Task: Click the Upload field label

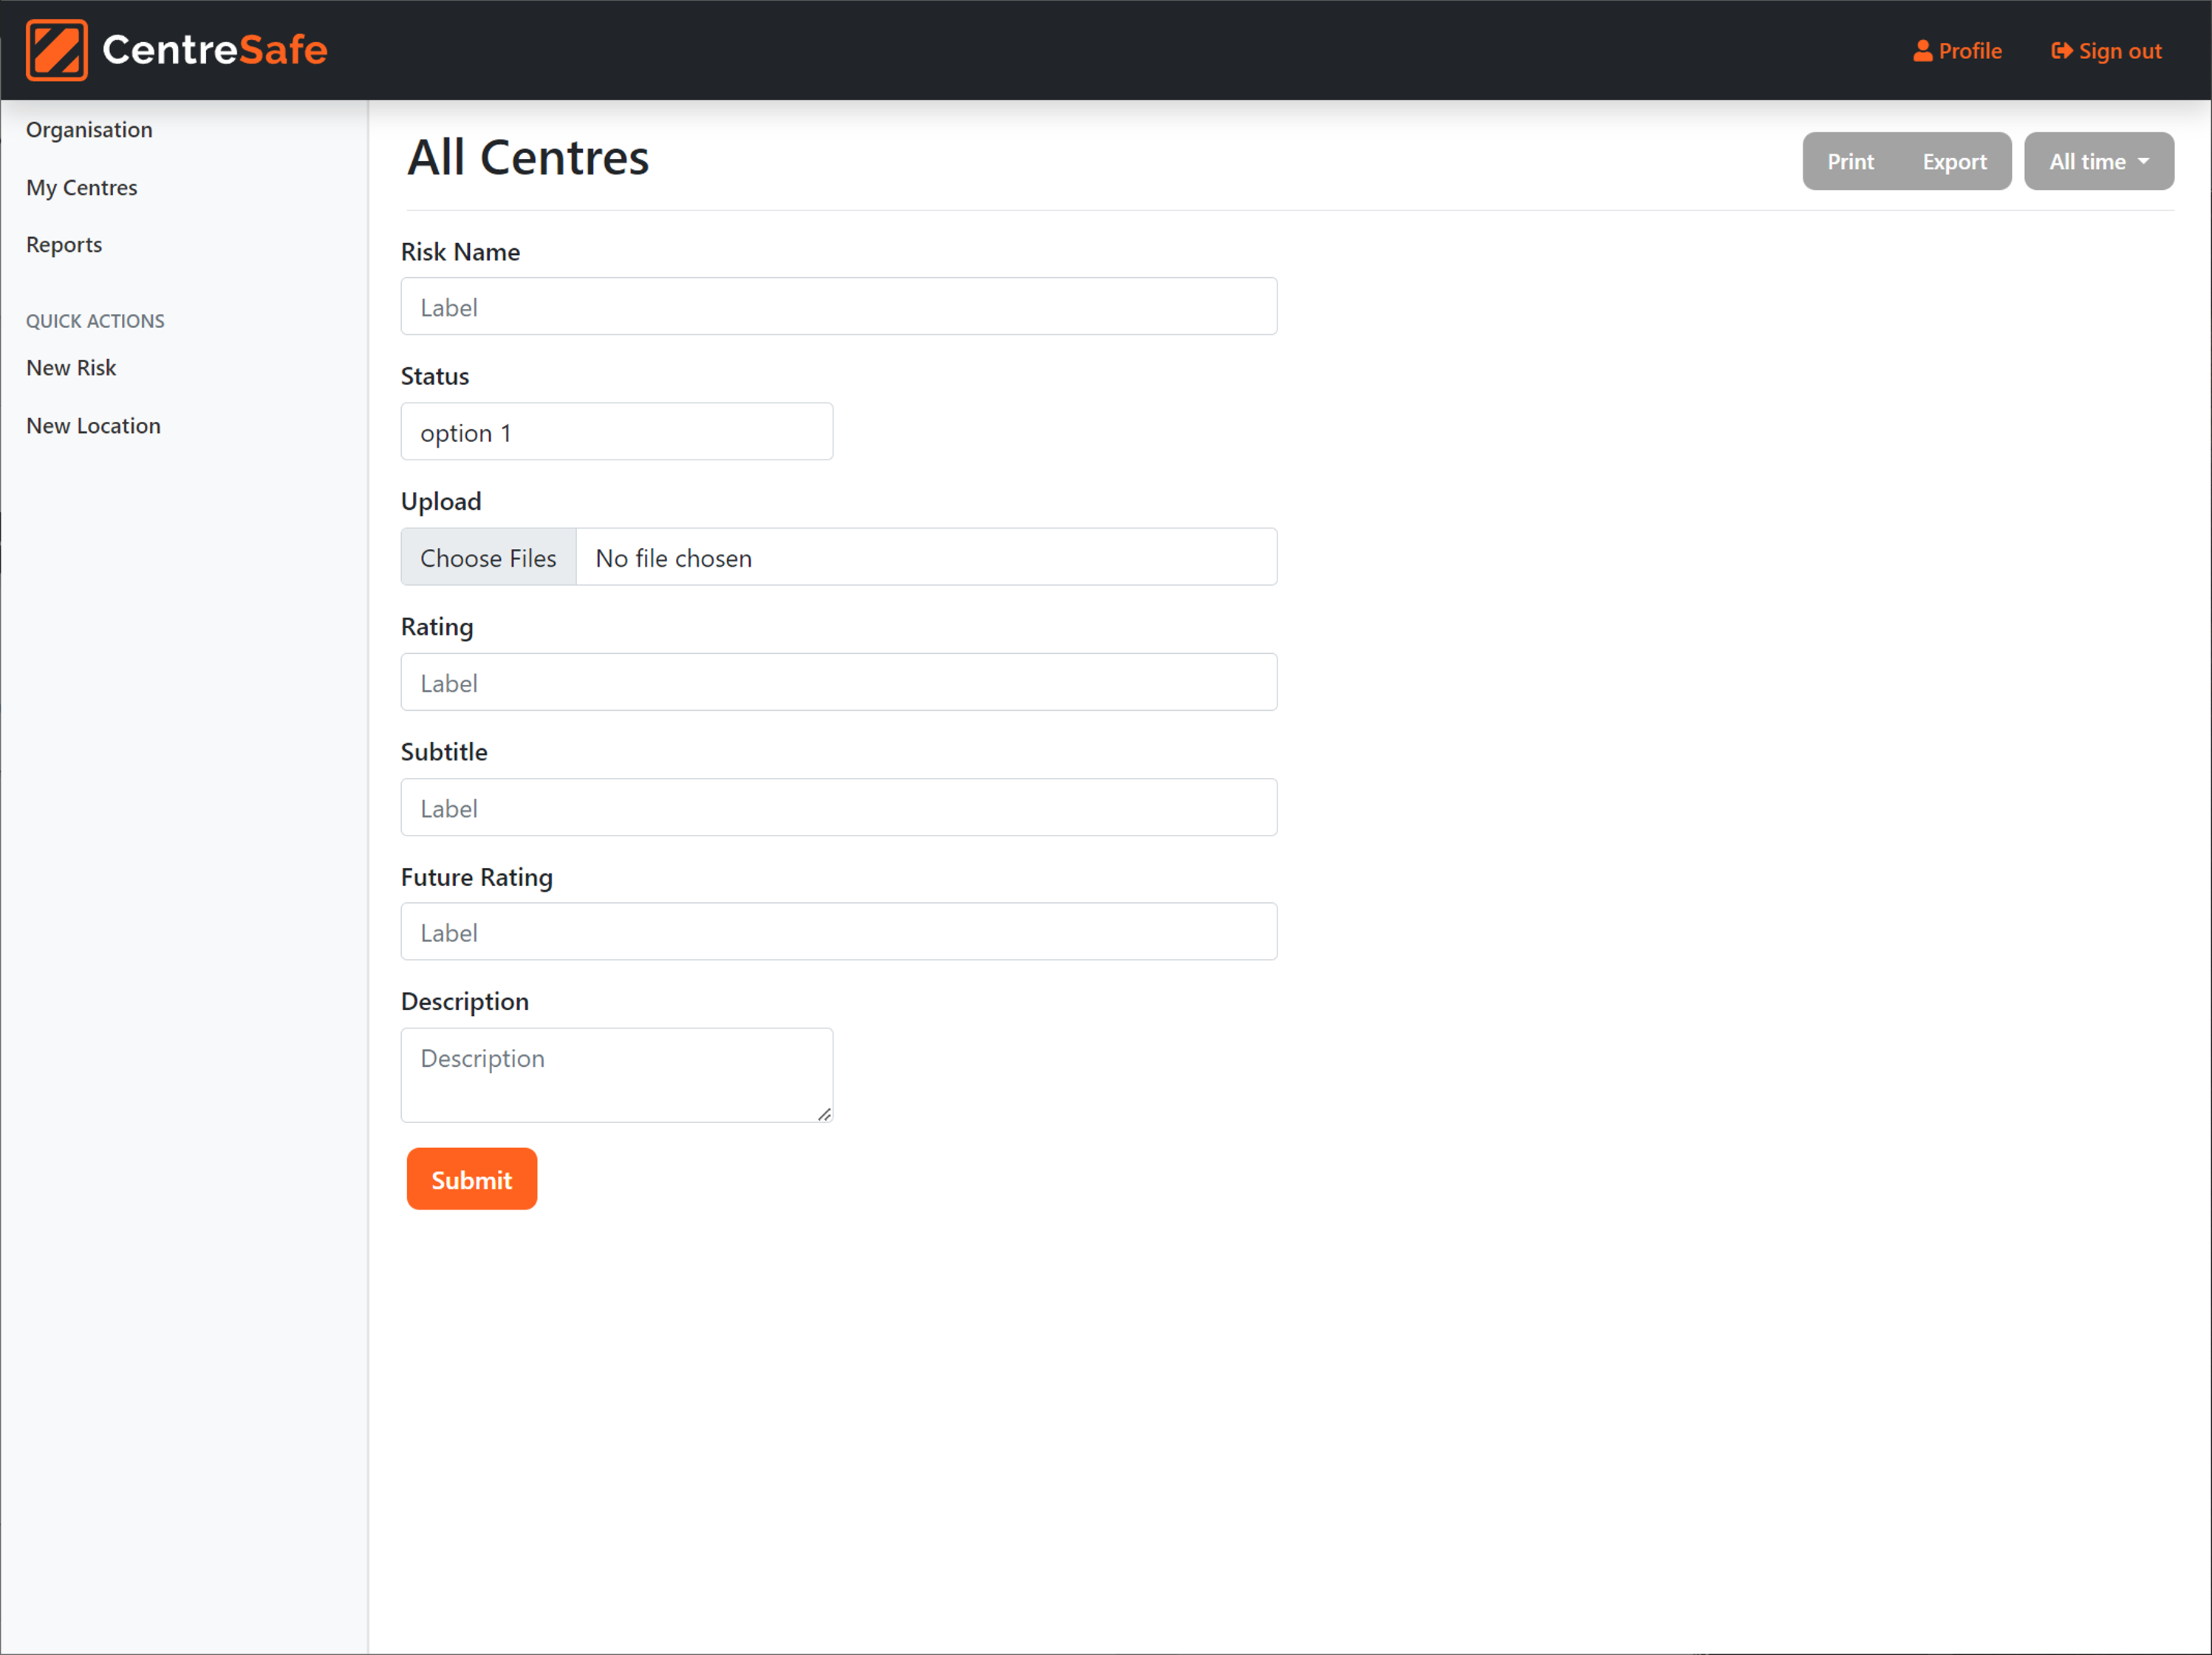Action: [441, 501]
